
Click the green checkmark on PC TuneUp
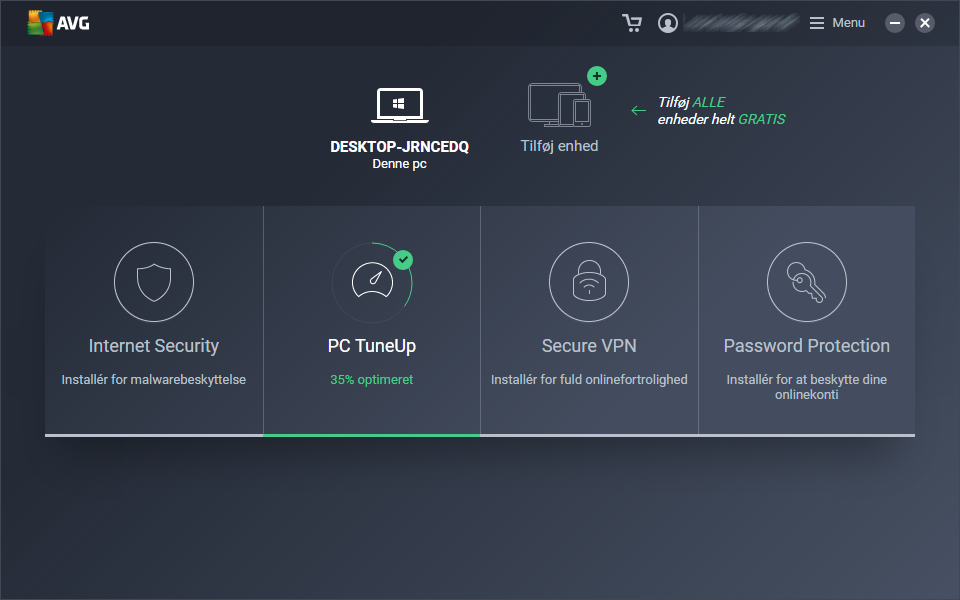point(403,260)
